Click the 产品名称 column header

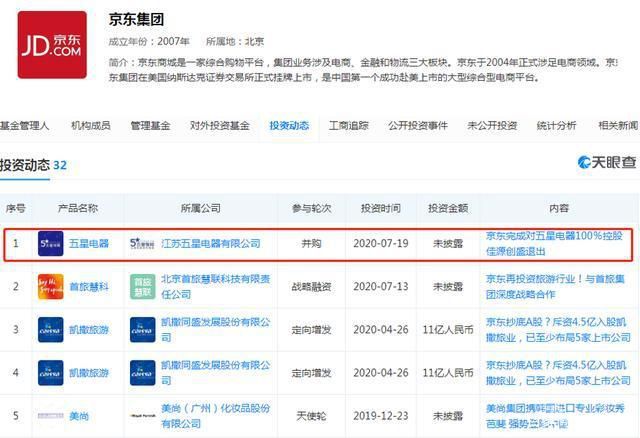pos(78,208)
